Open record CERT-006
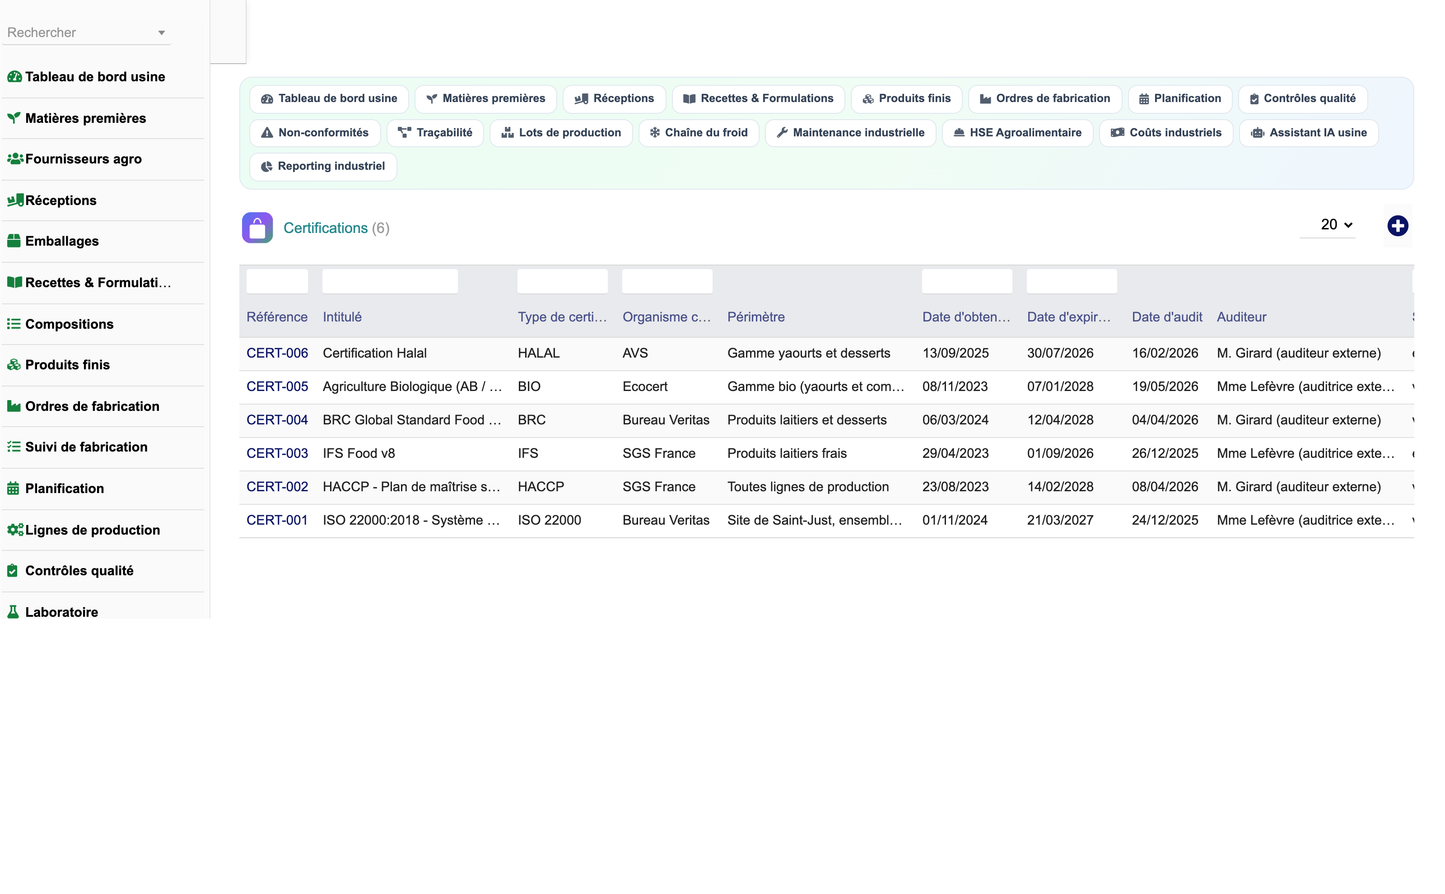 point(277,353)
